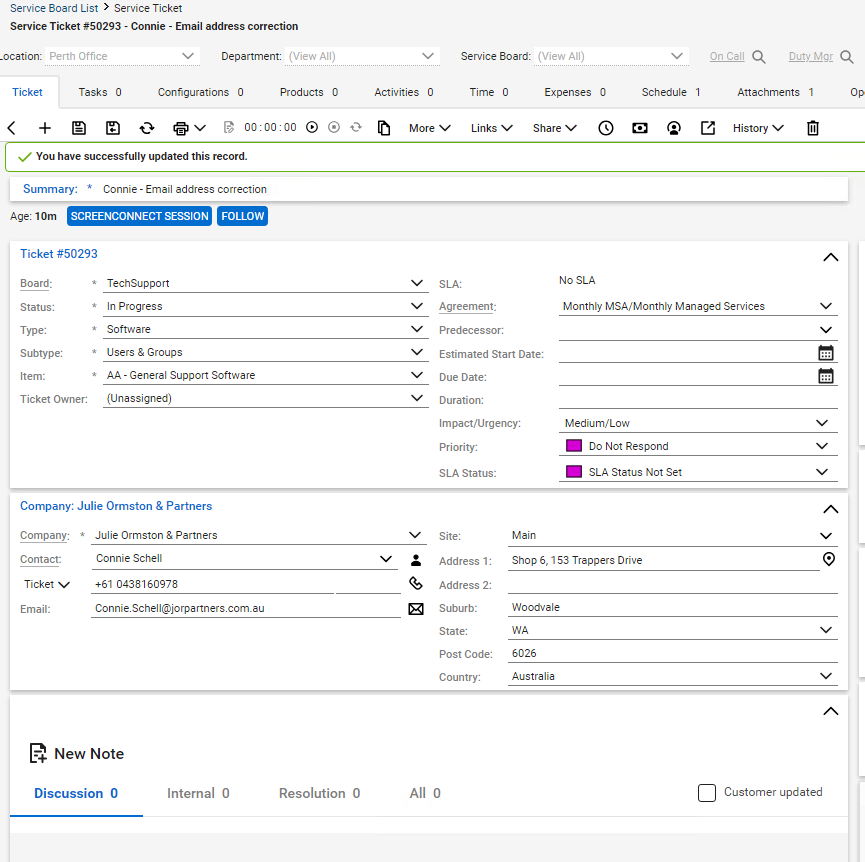Open the Type dropdown showing Software
Viewport: 865px width, 862px height.
[266, 329]
